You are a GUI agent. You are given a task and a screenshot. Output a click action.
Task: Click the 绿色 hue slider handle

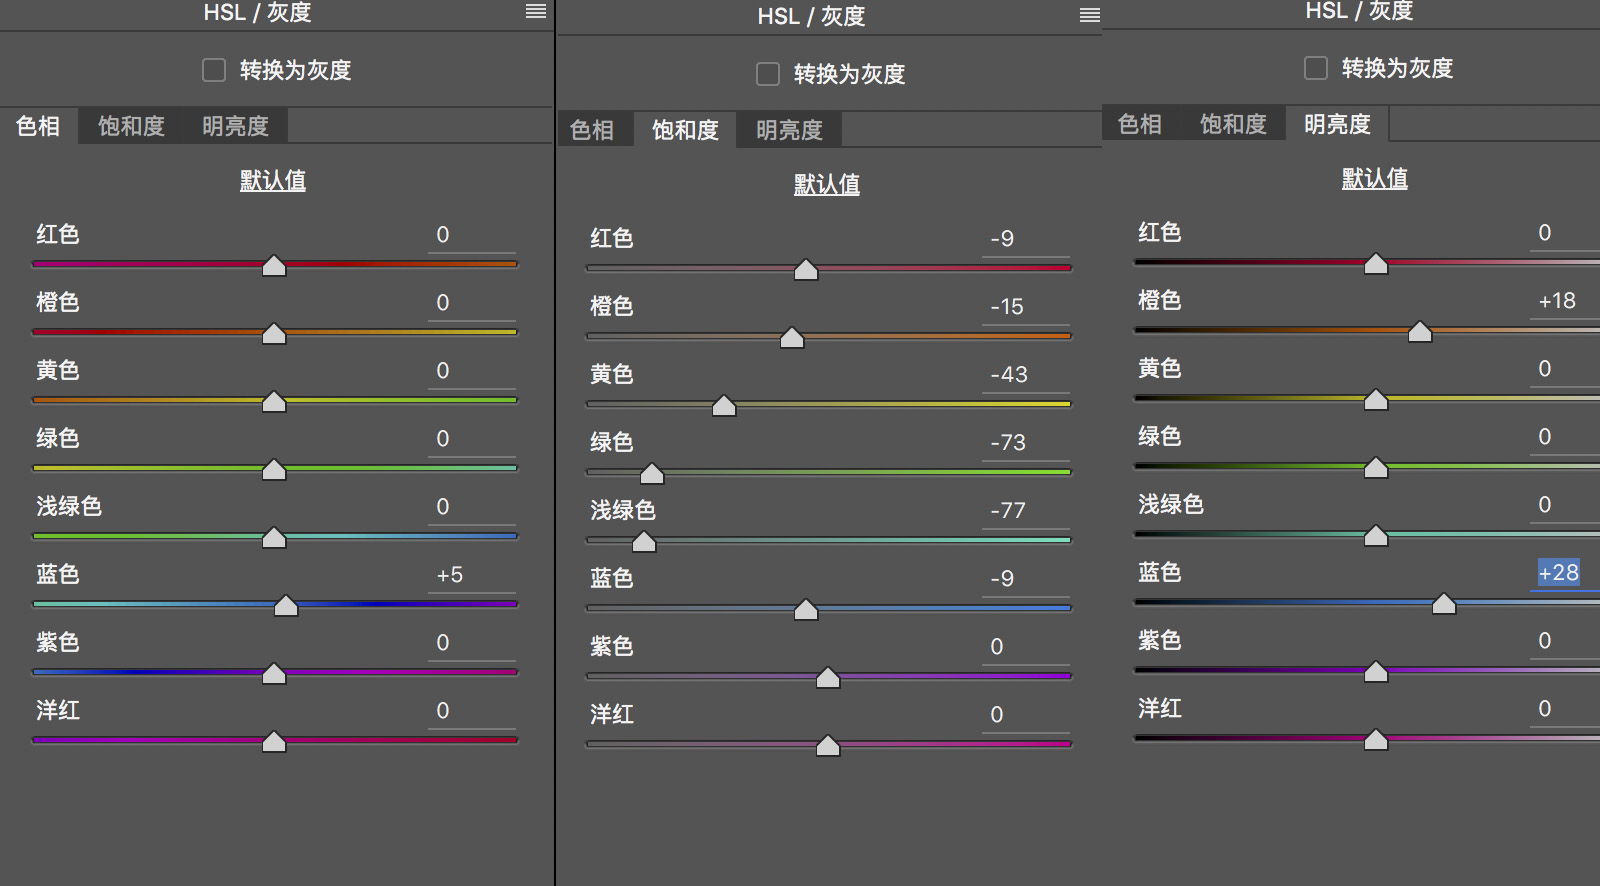click(274, 470)
